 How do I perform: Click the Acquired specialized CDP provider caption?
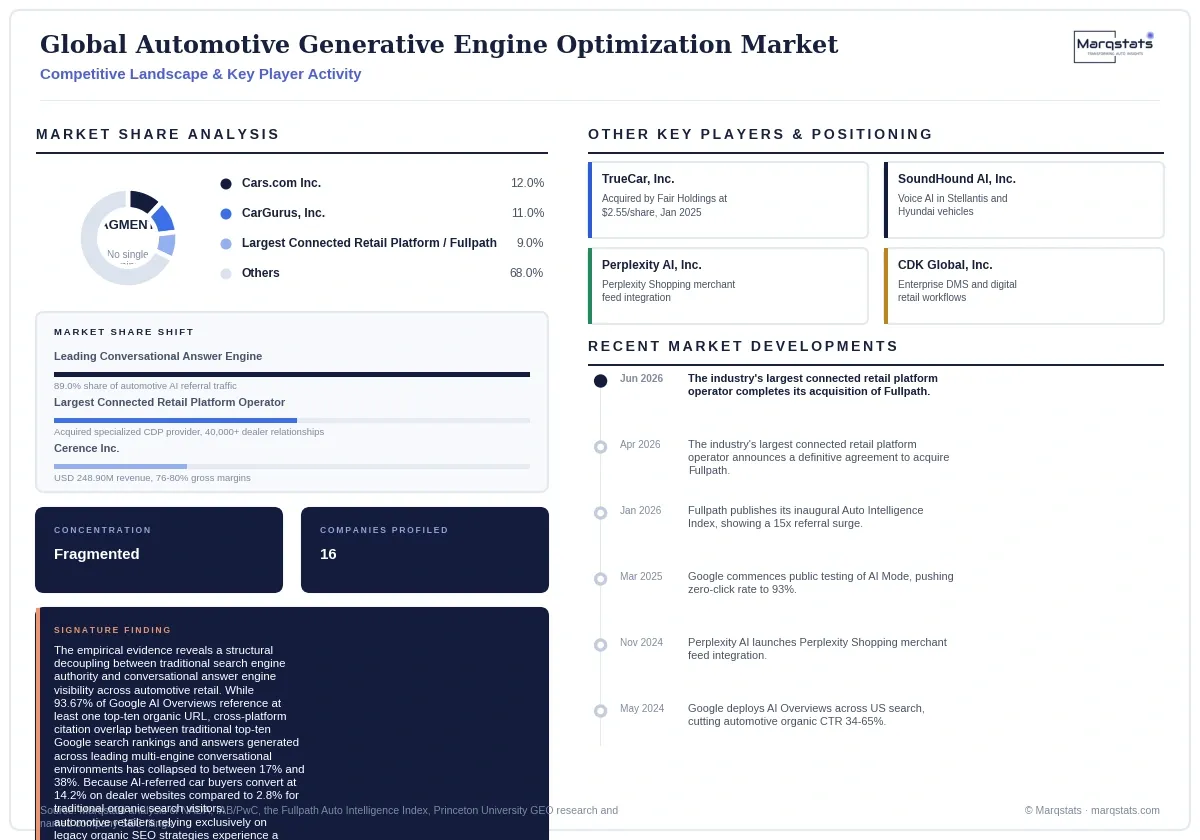click(189, 432)
